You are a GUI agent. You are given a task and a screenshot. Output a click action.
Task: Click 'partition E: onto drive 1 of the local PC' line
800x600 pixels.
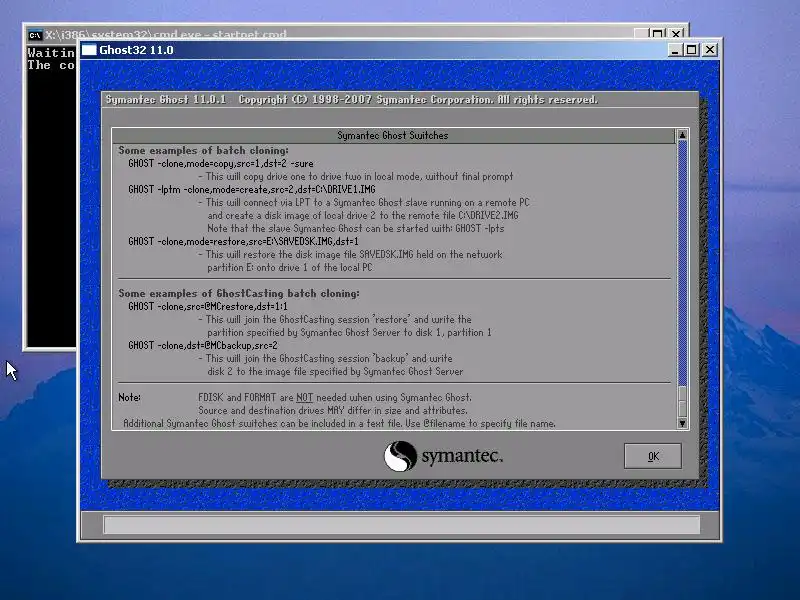290,267
